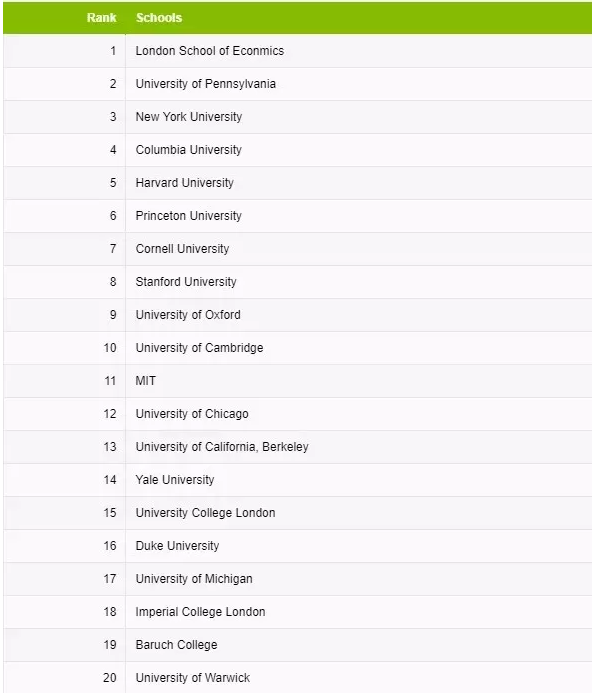
Task: Select Duke University in table
Action: pos(177,546)
